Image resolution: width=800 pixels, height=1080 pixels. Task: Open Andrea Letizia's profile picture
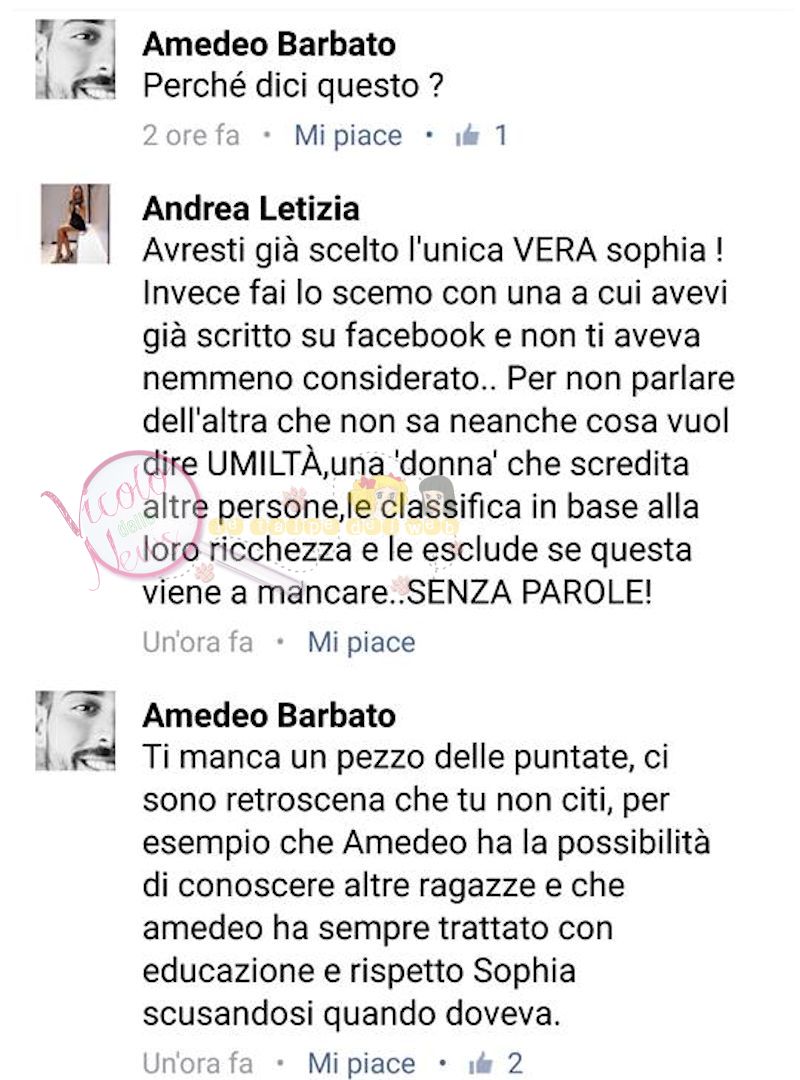[75, 223]
